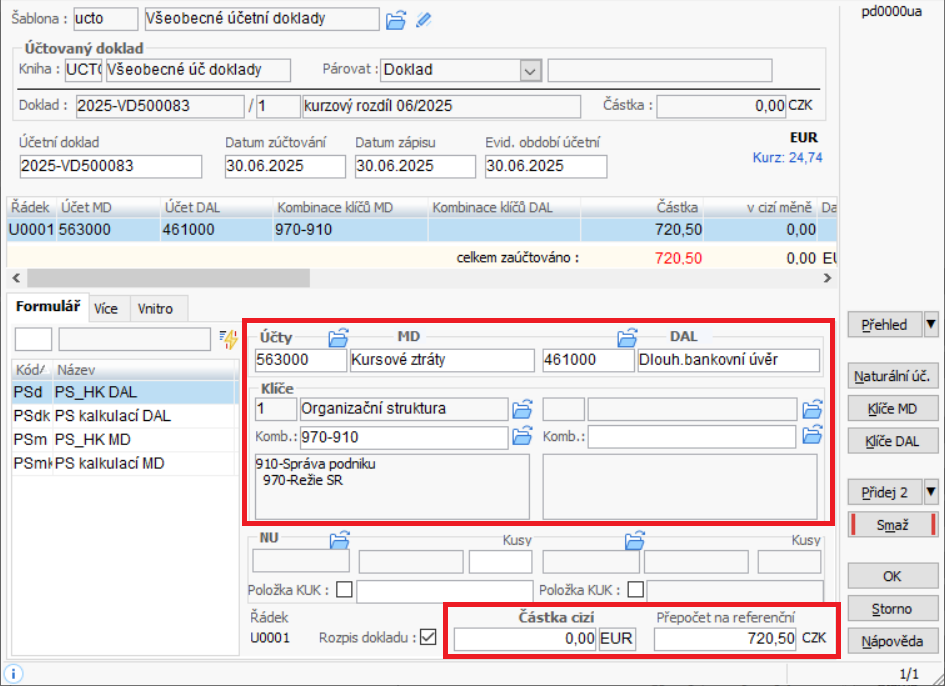Check the left Položka KUK checkbox

point(345,590)
